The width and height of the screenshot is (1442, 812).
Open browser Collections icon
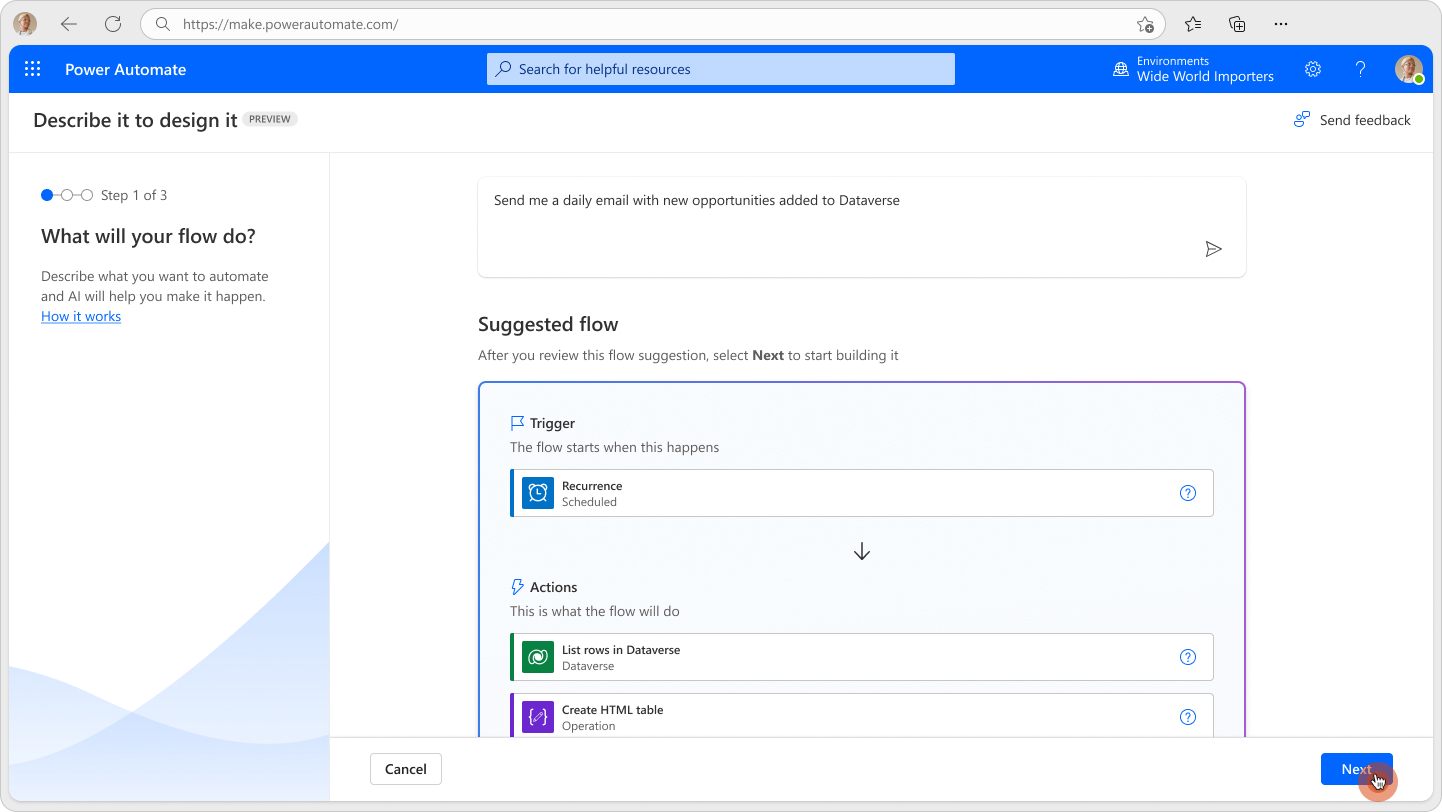pyautogui.click(x=1237, y=24)
